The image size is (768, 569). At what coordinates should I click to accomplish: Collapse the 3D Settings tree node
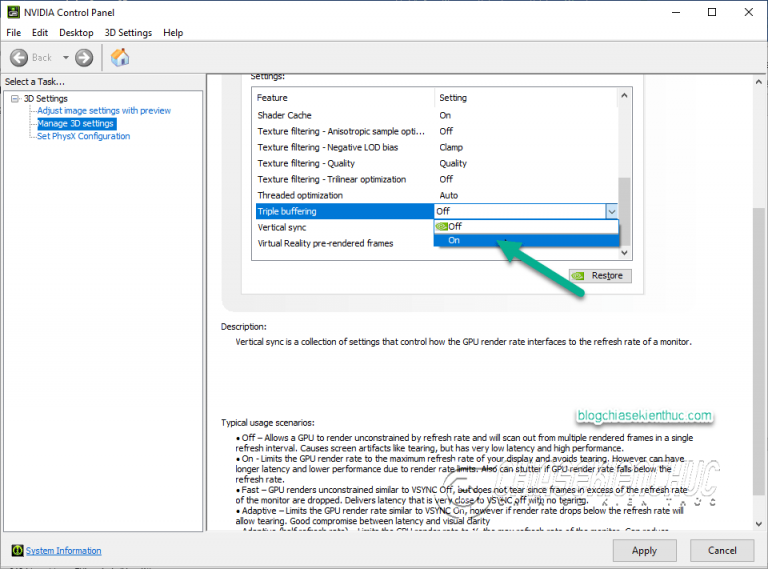click(15, 99)
